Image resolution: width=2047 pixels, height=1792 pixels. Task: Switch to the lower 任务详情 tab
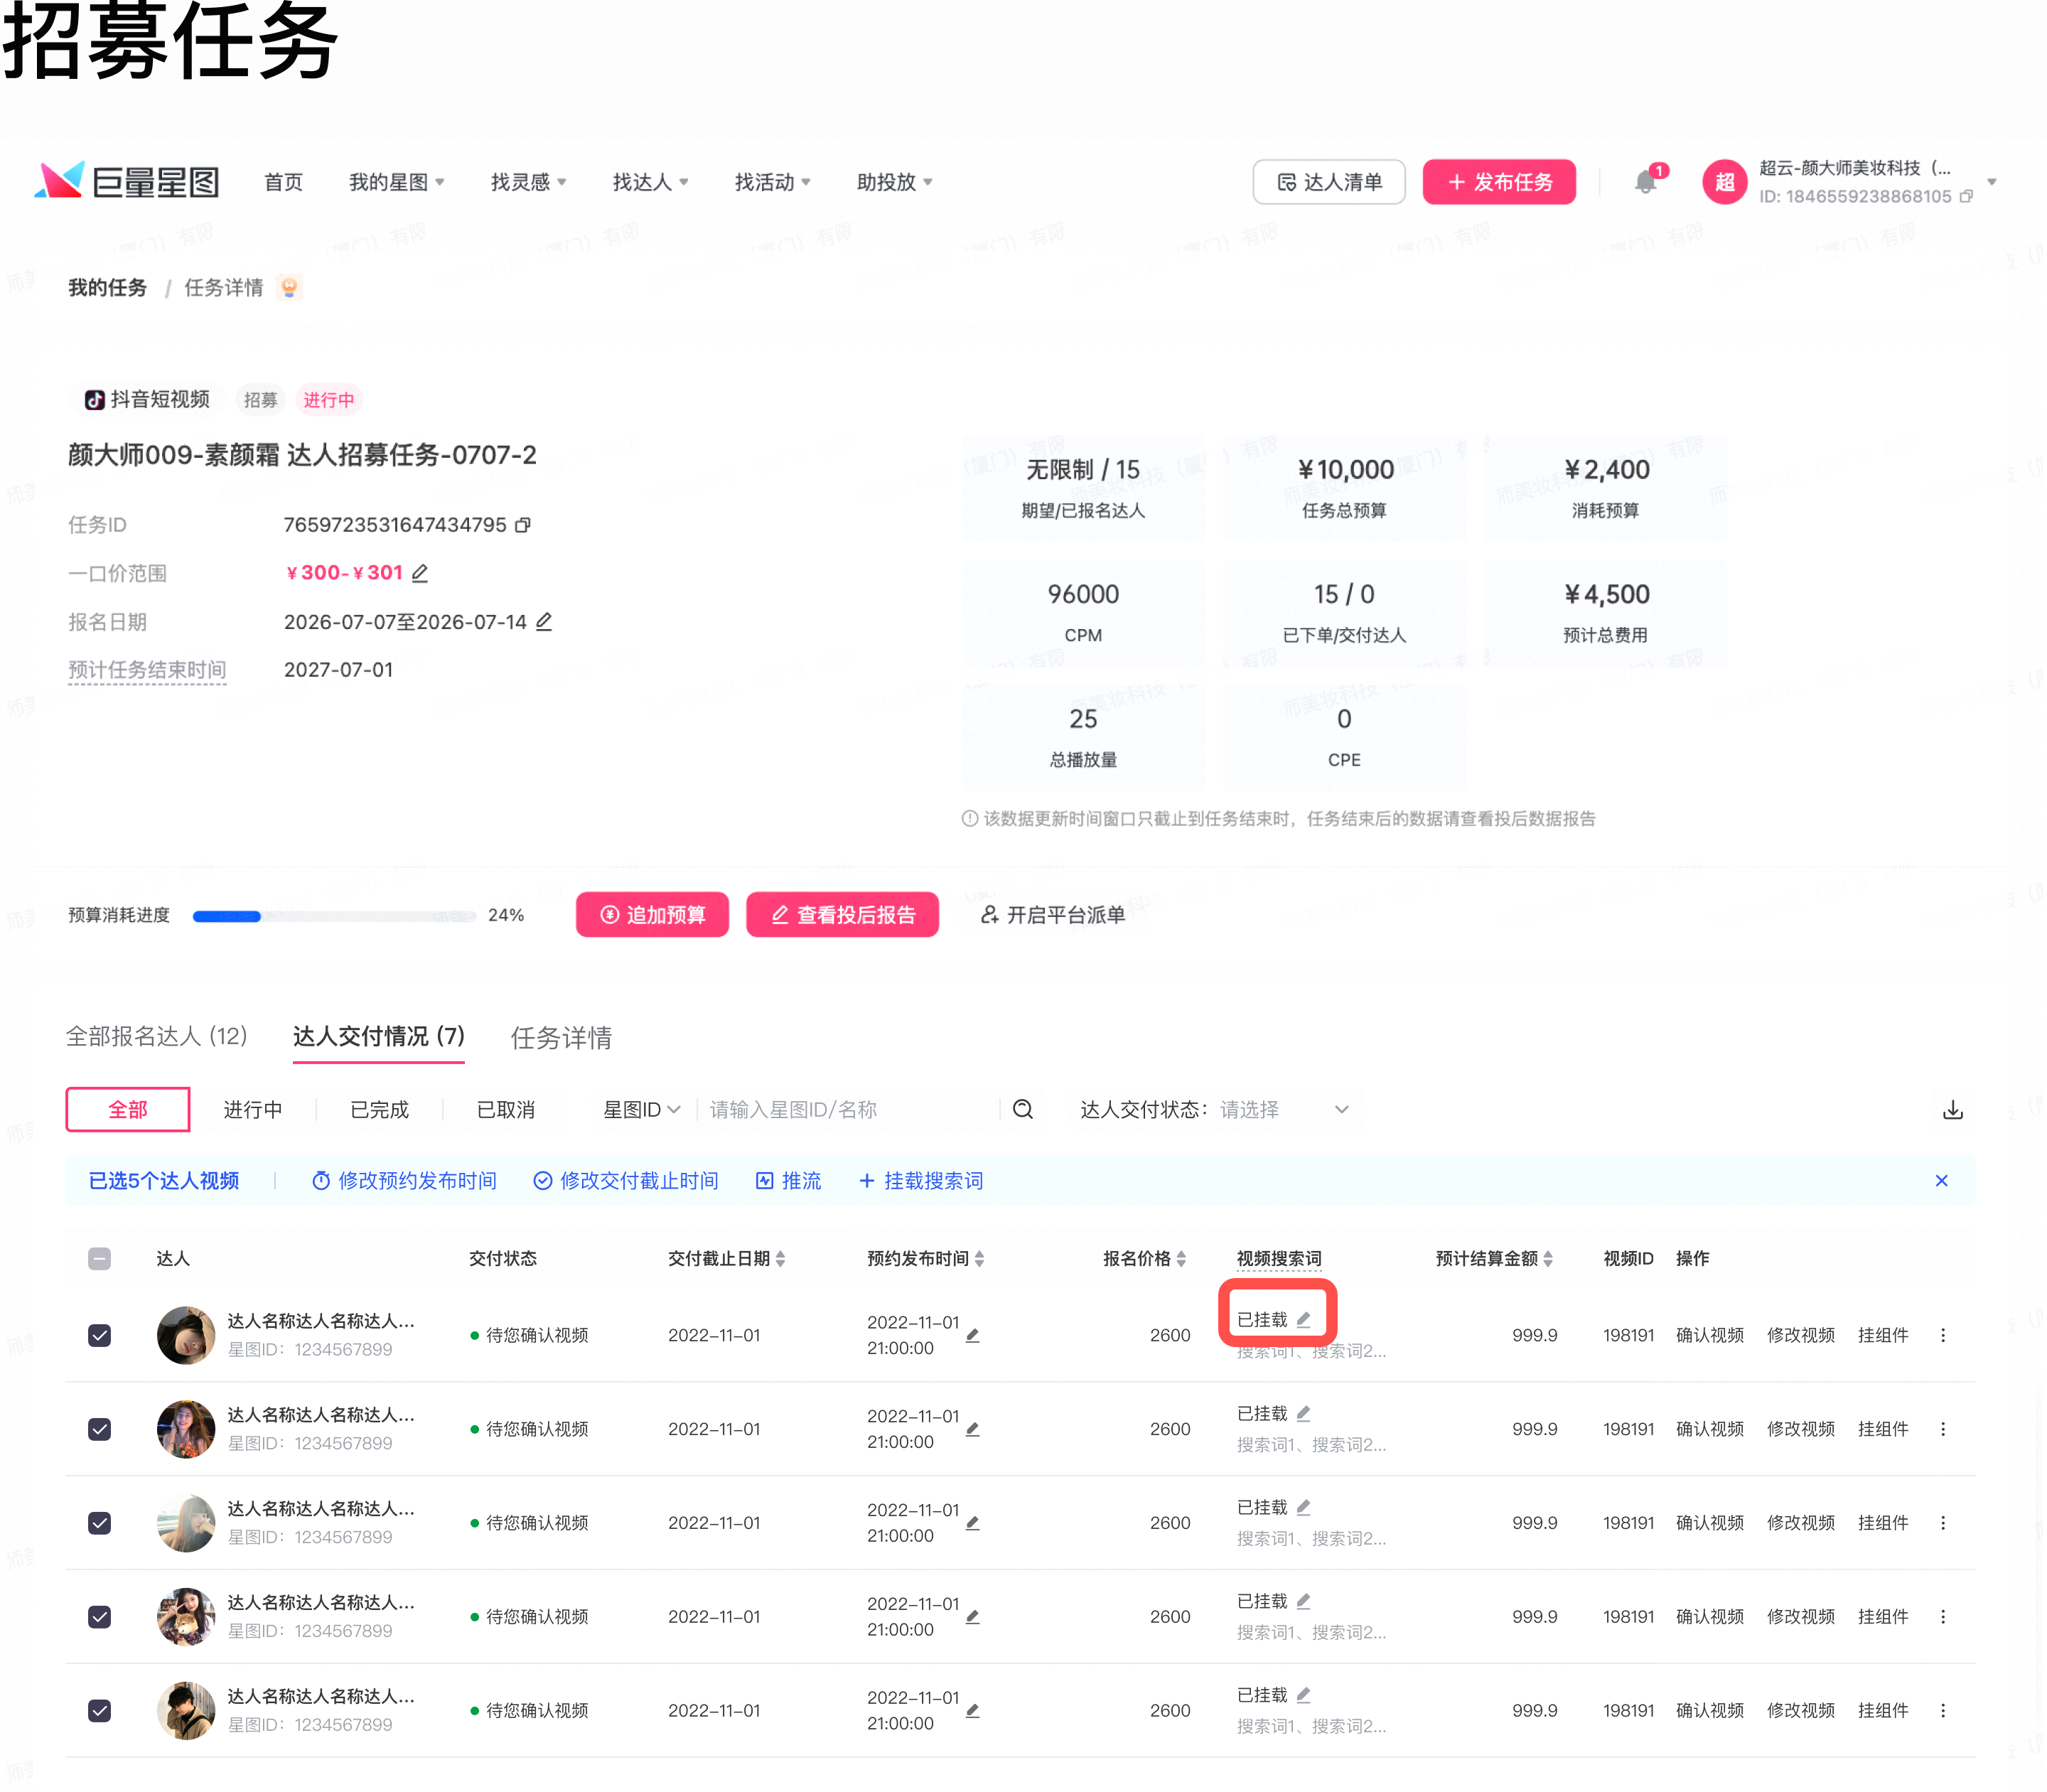tap(561, 1038)
